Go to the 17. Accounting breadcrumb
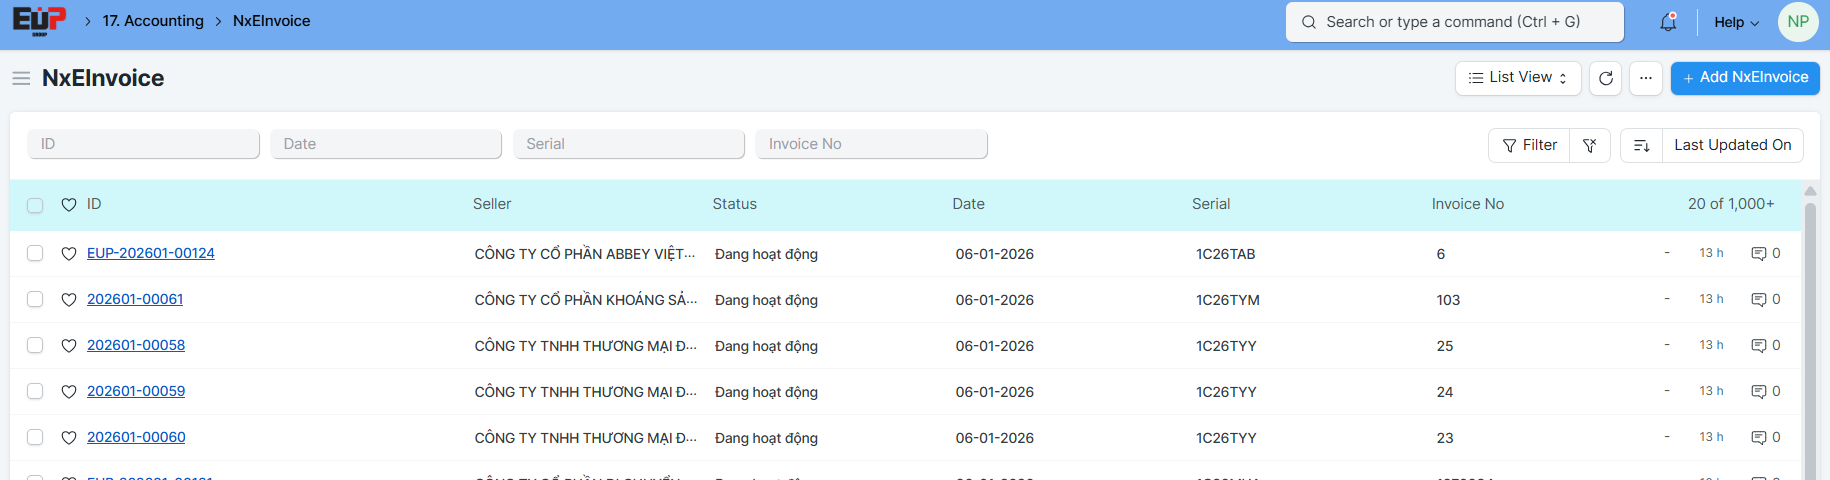Screen dimensions: 1830x480 pyautogui.click(x=153, y=21)
